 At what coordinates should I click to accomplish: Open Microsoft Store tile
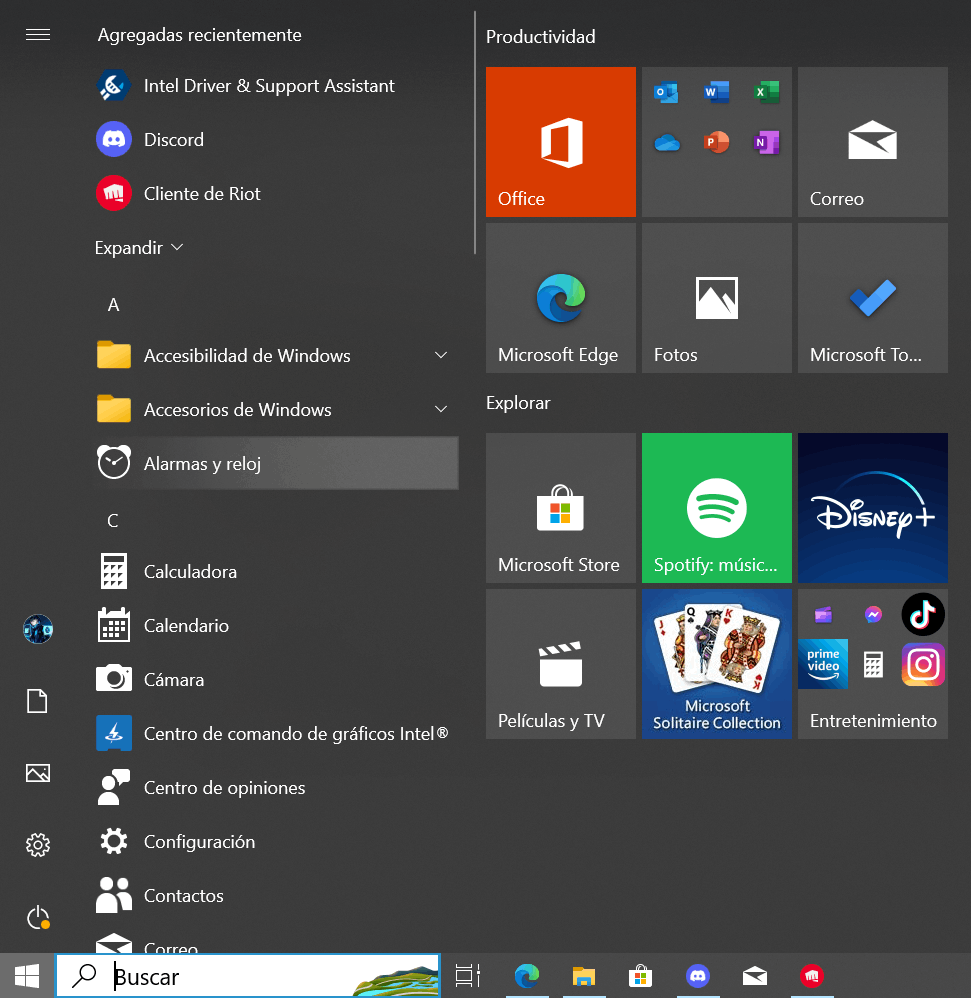[561, 508]
